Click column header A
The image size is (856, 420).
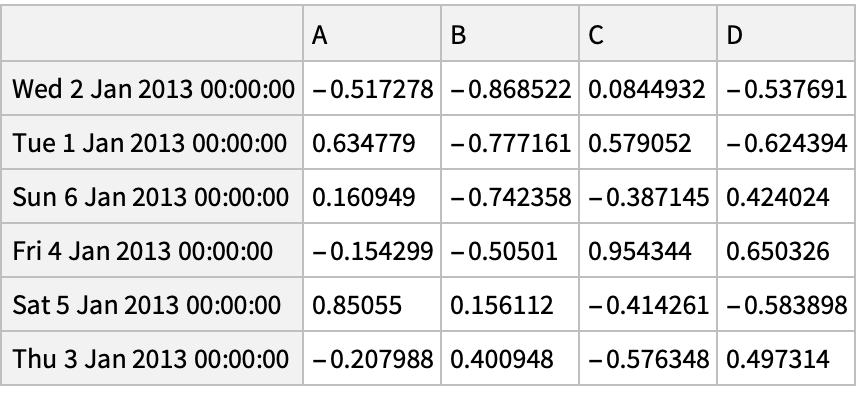[x=372, y=36]
